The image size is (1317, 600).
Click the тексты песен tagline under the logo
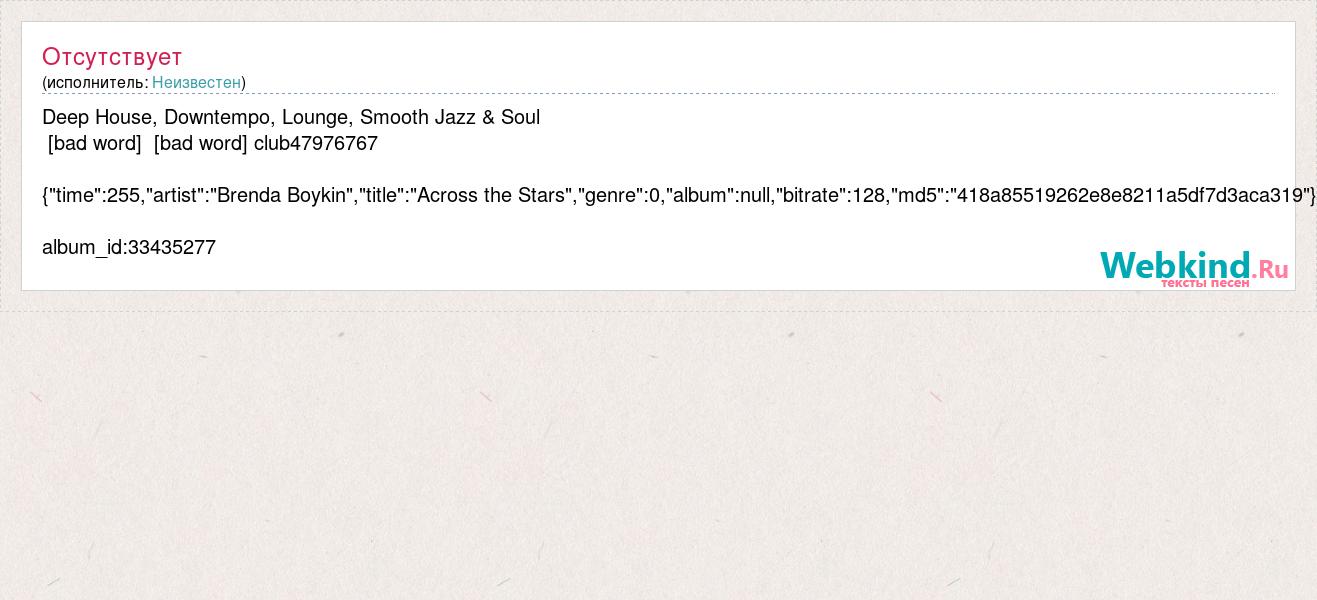pos(1204,283)
